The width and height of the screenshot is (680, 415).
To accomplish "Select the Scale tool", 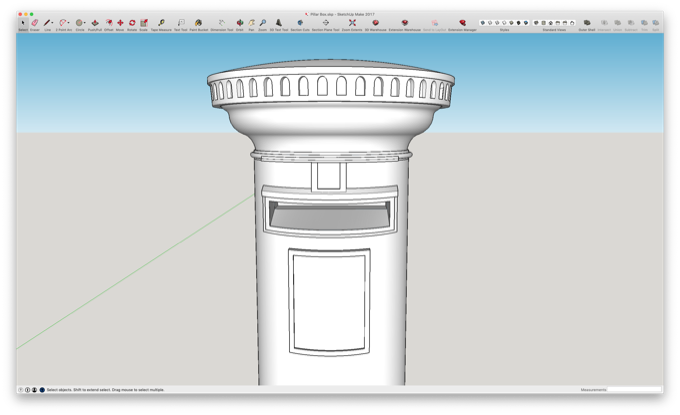I will (144, 23).
